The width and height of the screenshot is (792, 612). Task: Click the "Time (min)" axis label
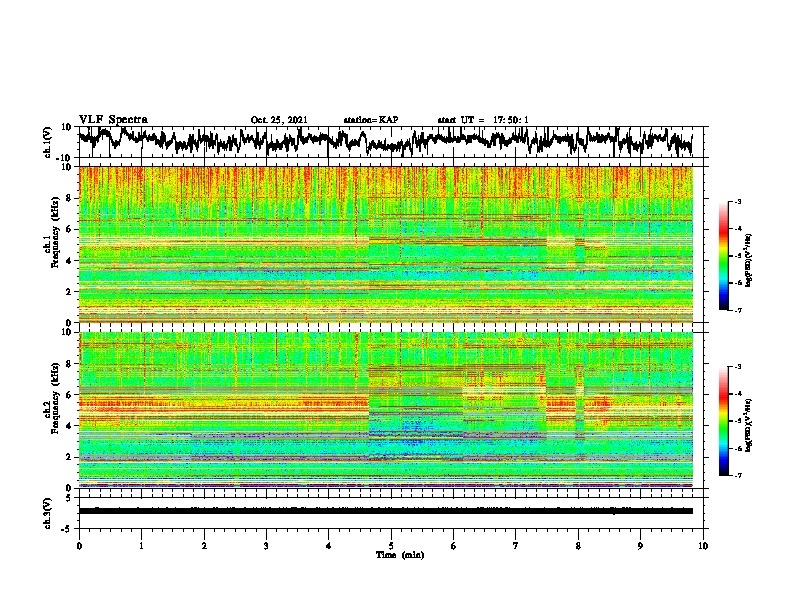(400, 555)
